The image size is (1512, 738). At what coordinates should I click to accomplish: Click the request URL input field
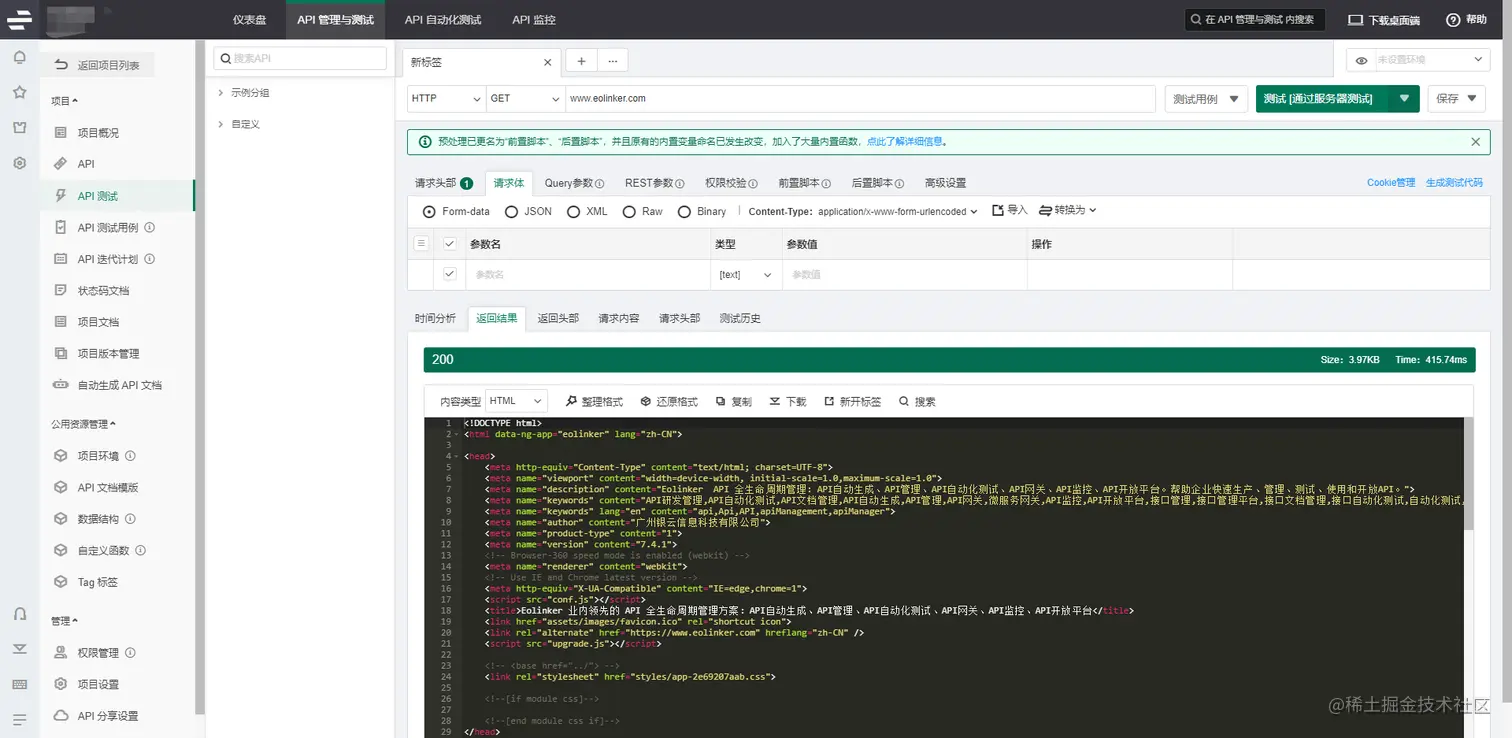click(x=859, y=98)
